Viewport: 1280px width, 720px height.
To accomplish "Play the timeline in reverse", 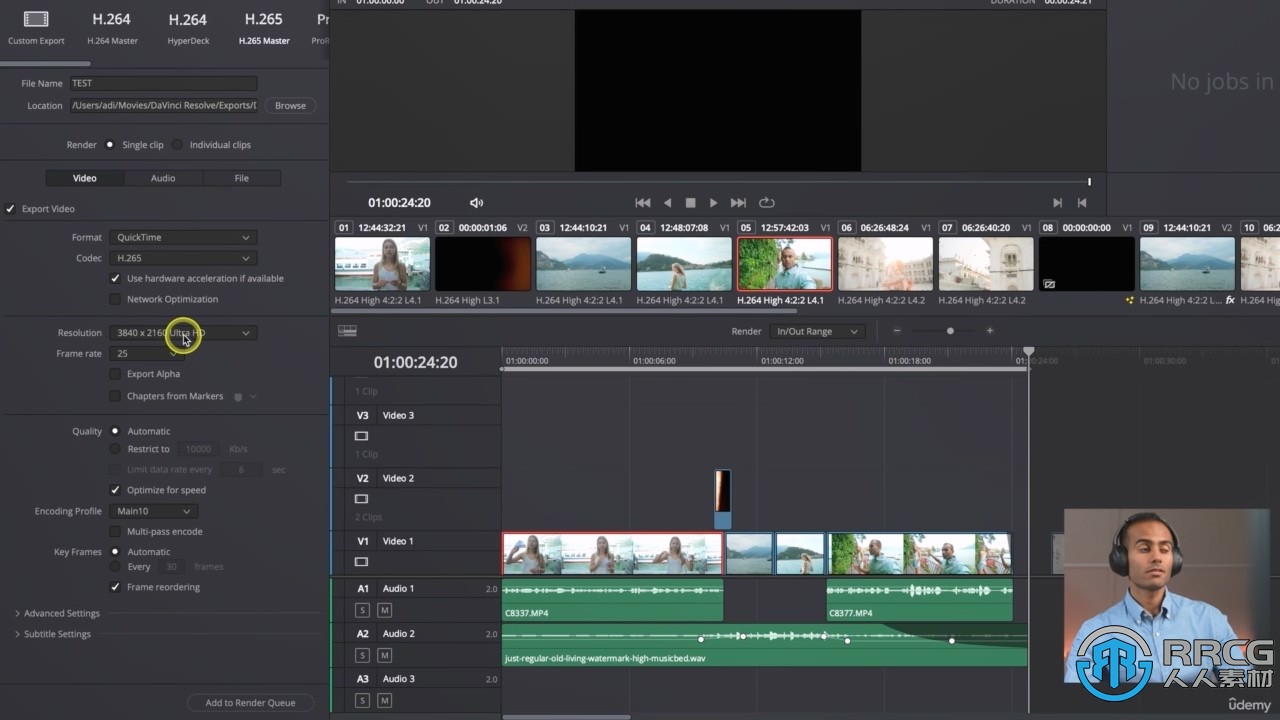I will pos(667,203).
